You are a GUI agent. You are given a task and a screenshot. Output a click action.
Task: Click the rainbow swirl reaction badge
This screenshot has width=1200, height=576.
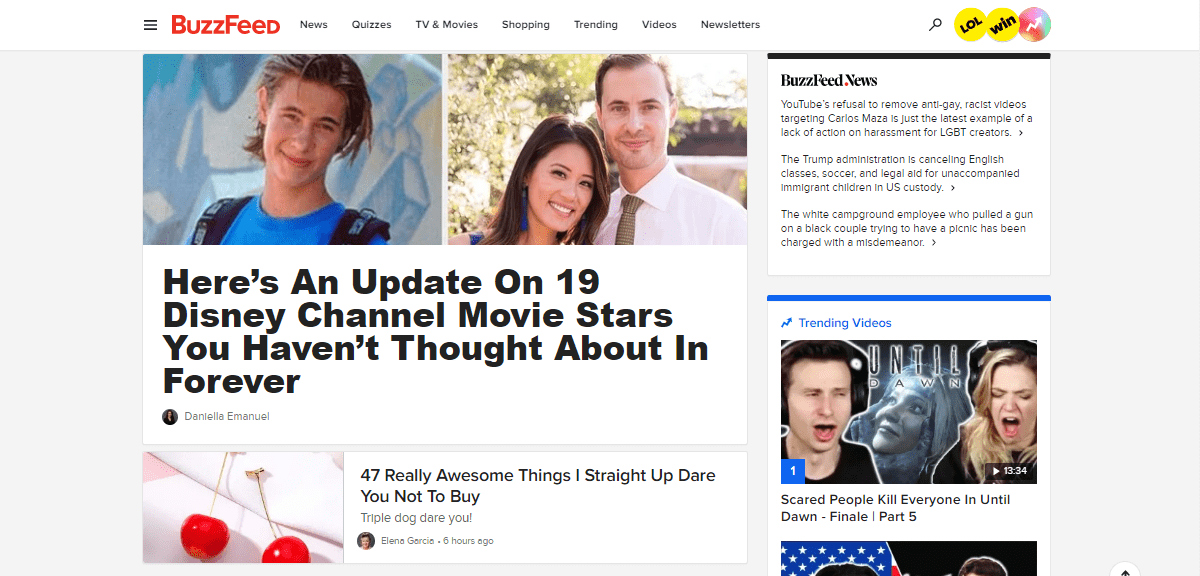point(1034,24)
